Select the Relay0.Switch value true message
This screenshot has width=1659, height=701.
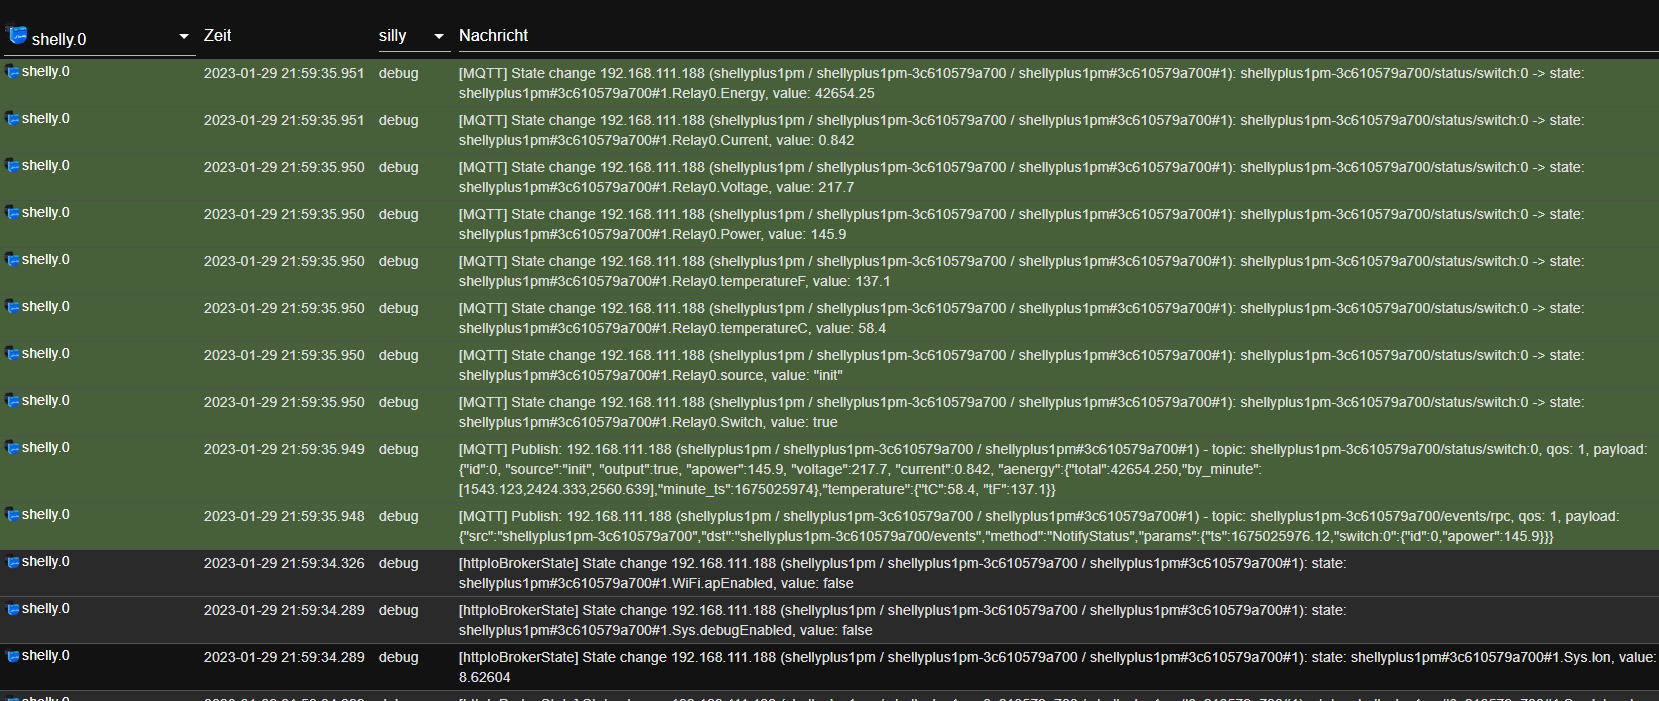1021,412
